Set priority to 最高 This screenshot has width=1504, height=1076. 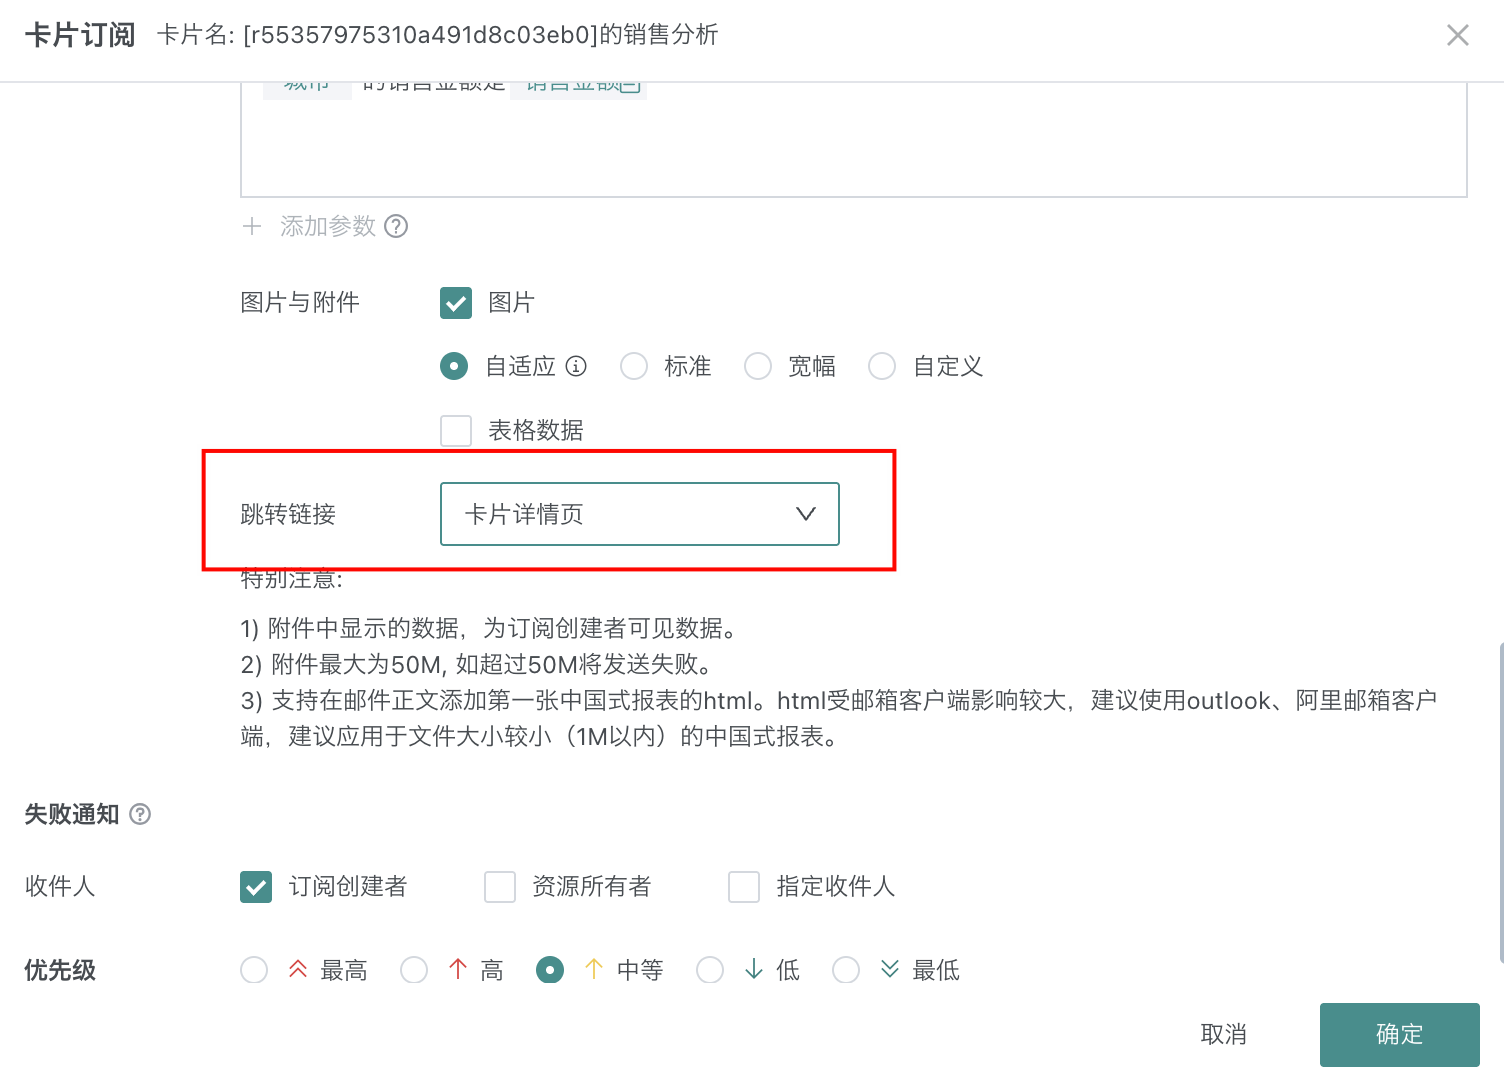point(254,970)
